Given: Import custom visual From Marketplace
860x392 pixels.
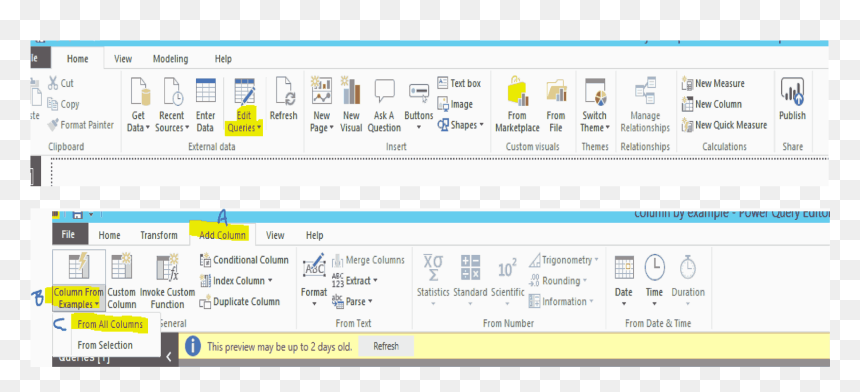Looking at the screenshot, I should (x=517, y=105).
